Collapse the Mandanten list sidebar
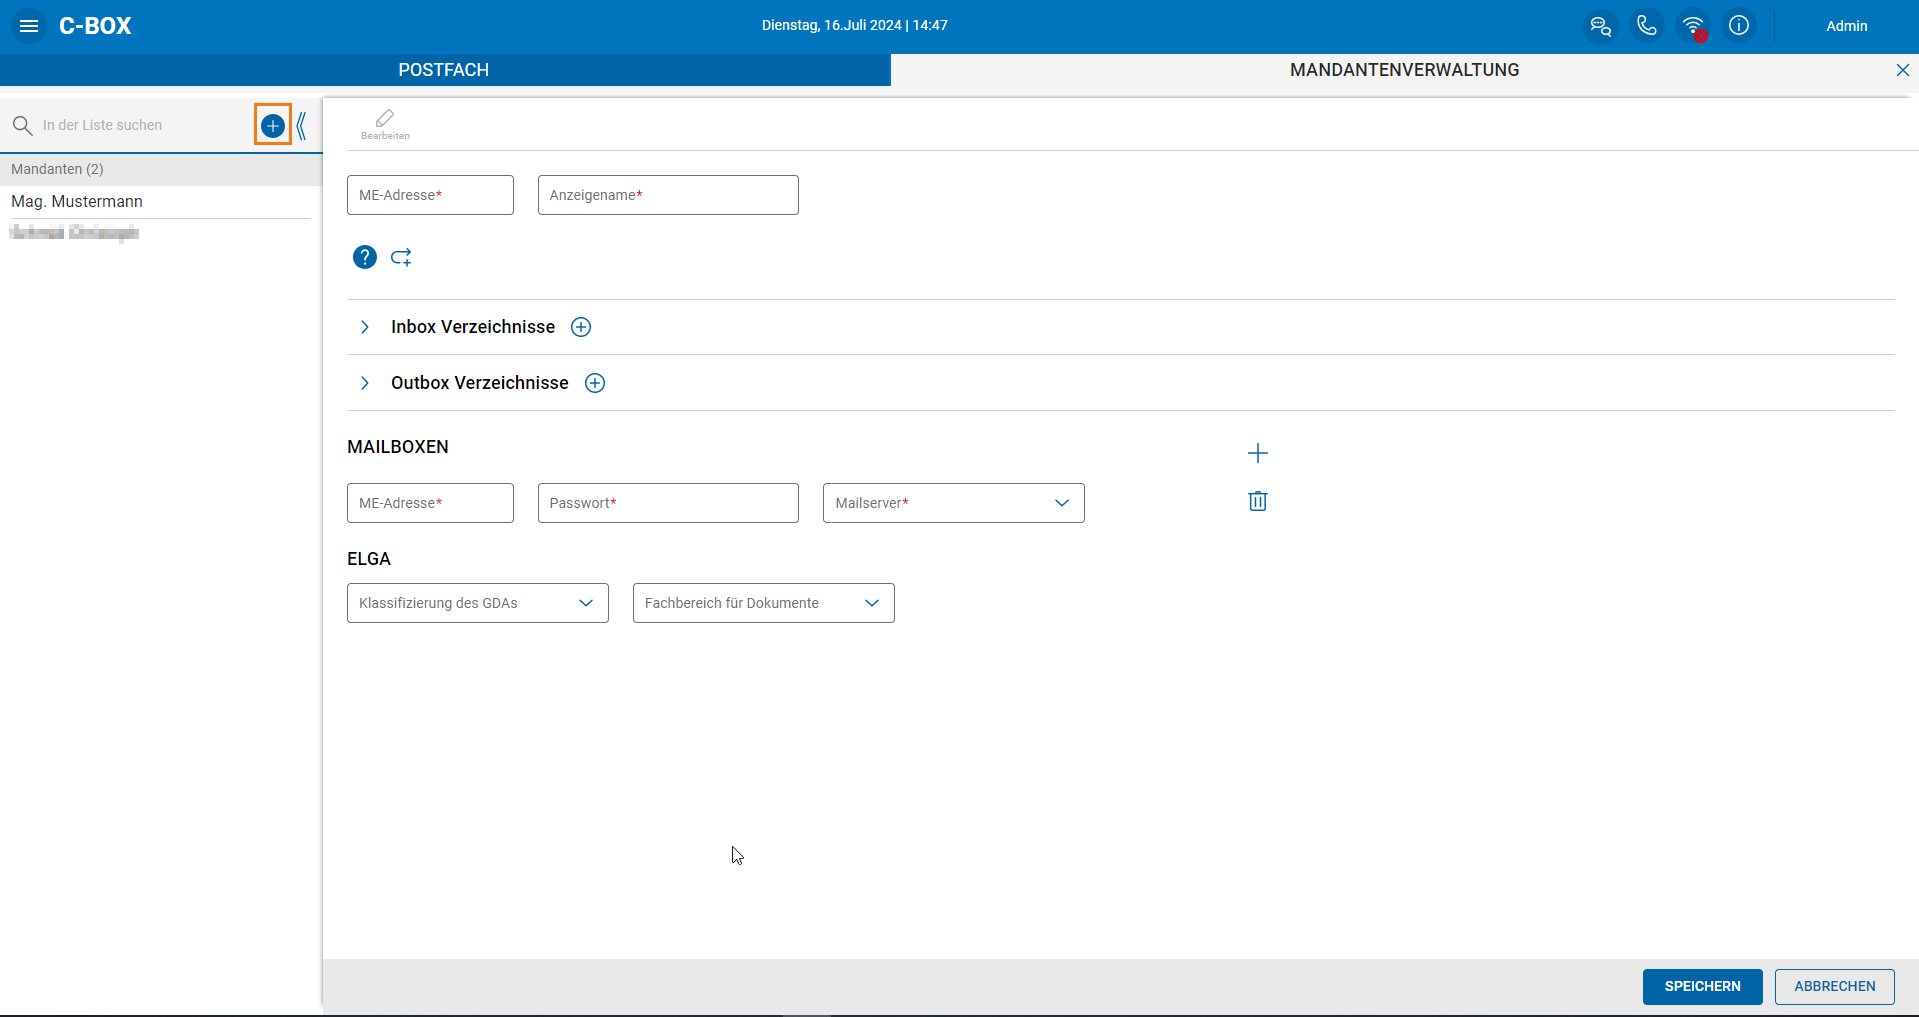This screenshot has width=1919, height=1017. tap(301, 125)
